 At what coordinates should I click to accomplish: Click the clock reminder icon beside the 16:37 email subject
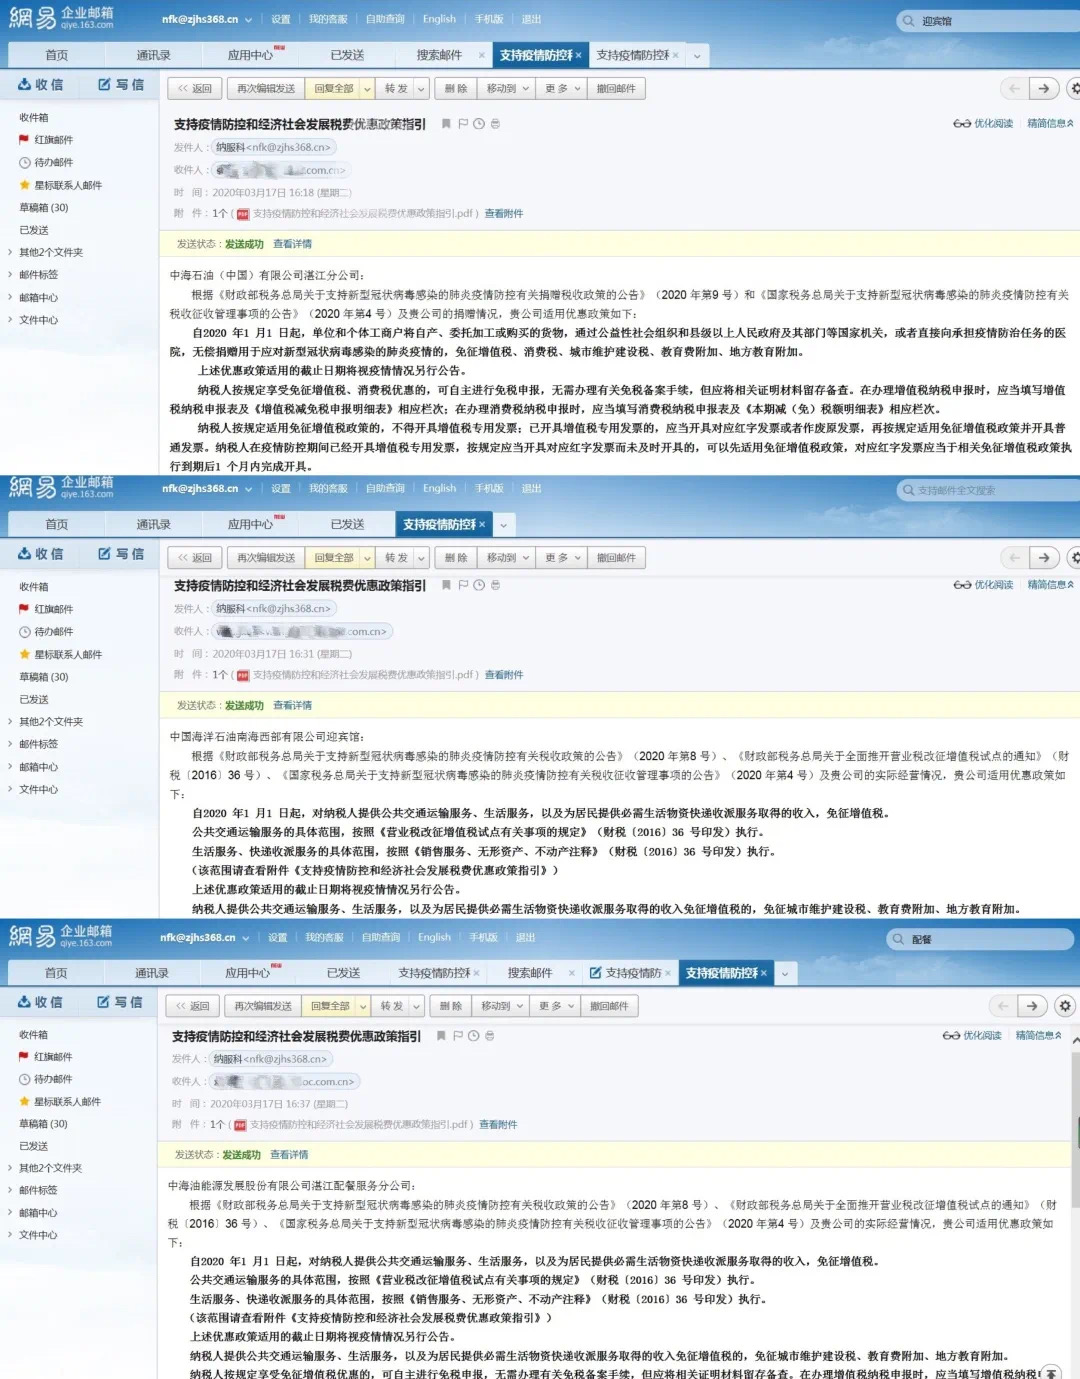(473, 1036)
